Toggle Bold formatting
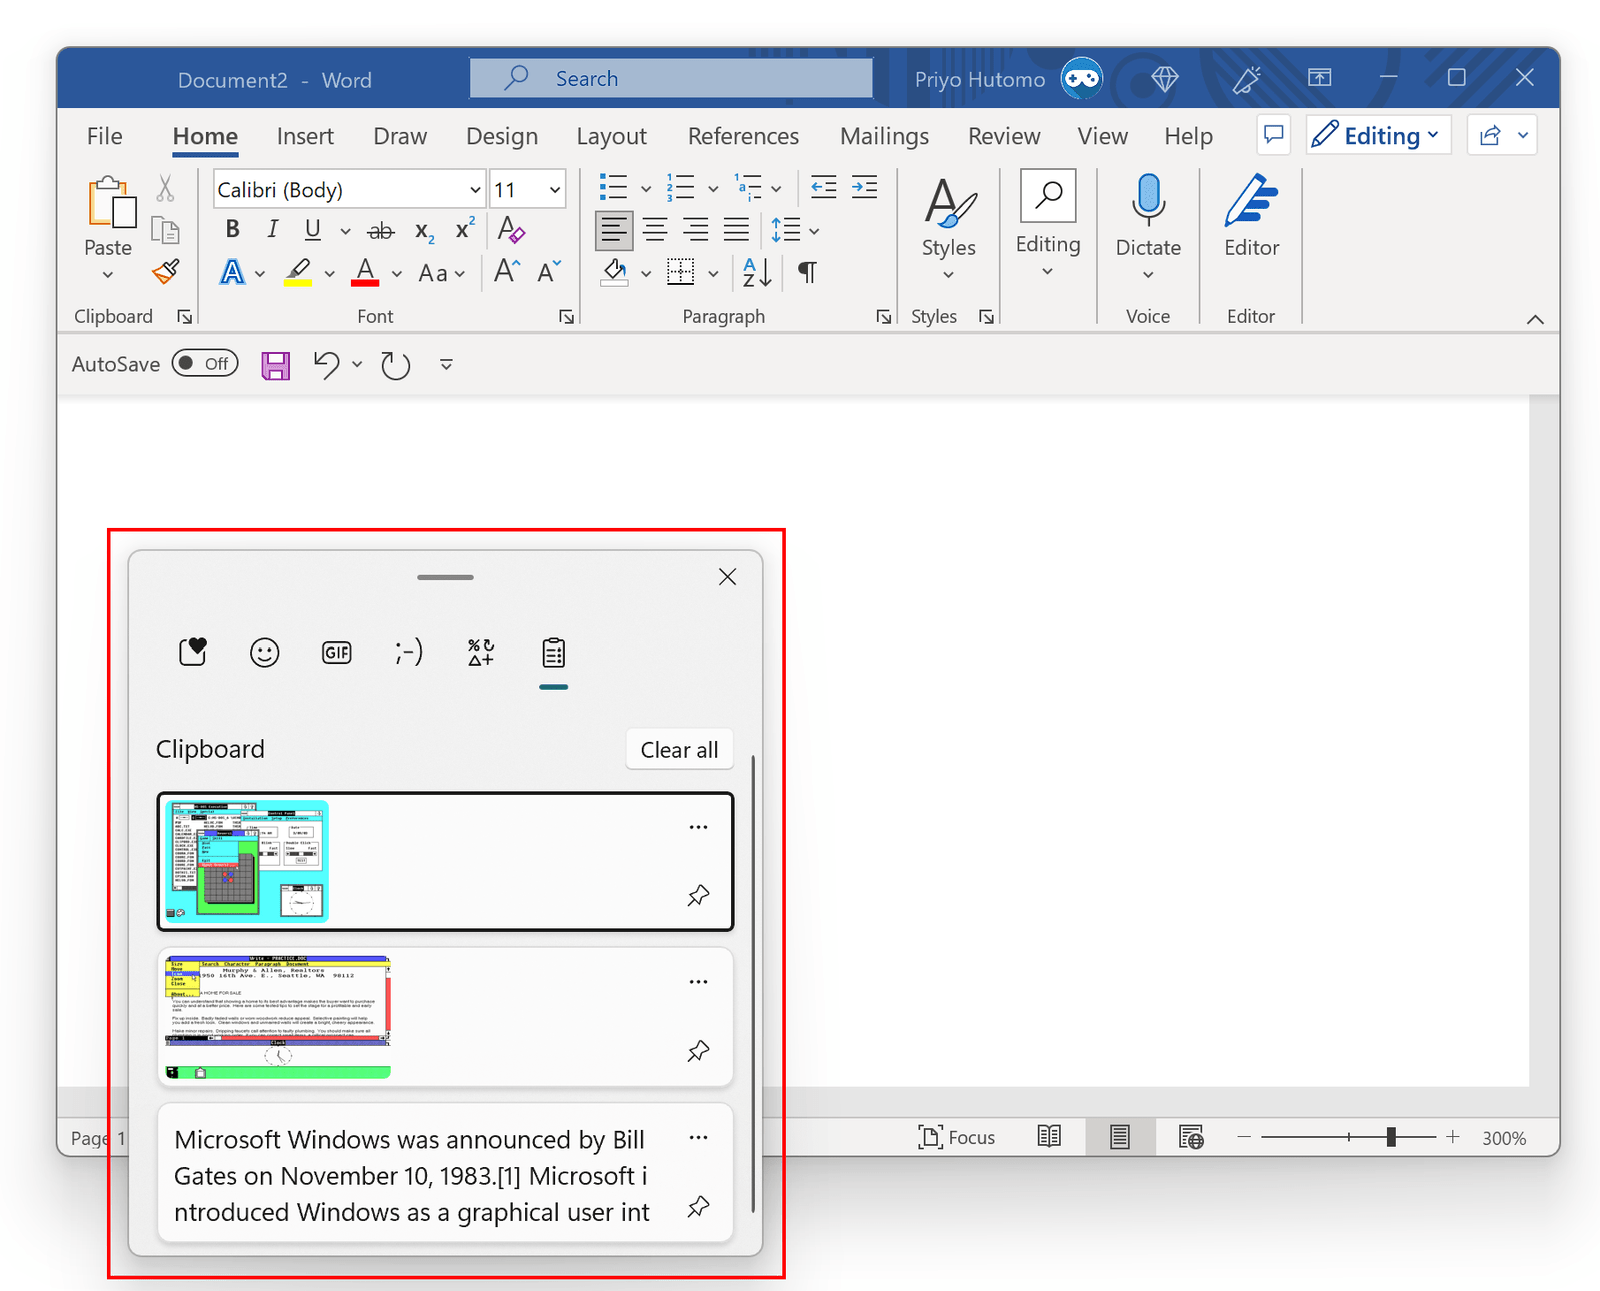Image resolution: width=1600 pixels, height=1291 pixels. pos(233,230)
